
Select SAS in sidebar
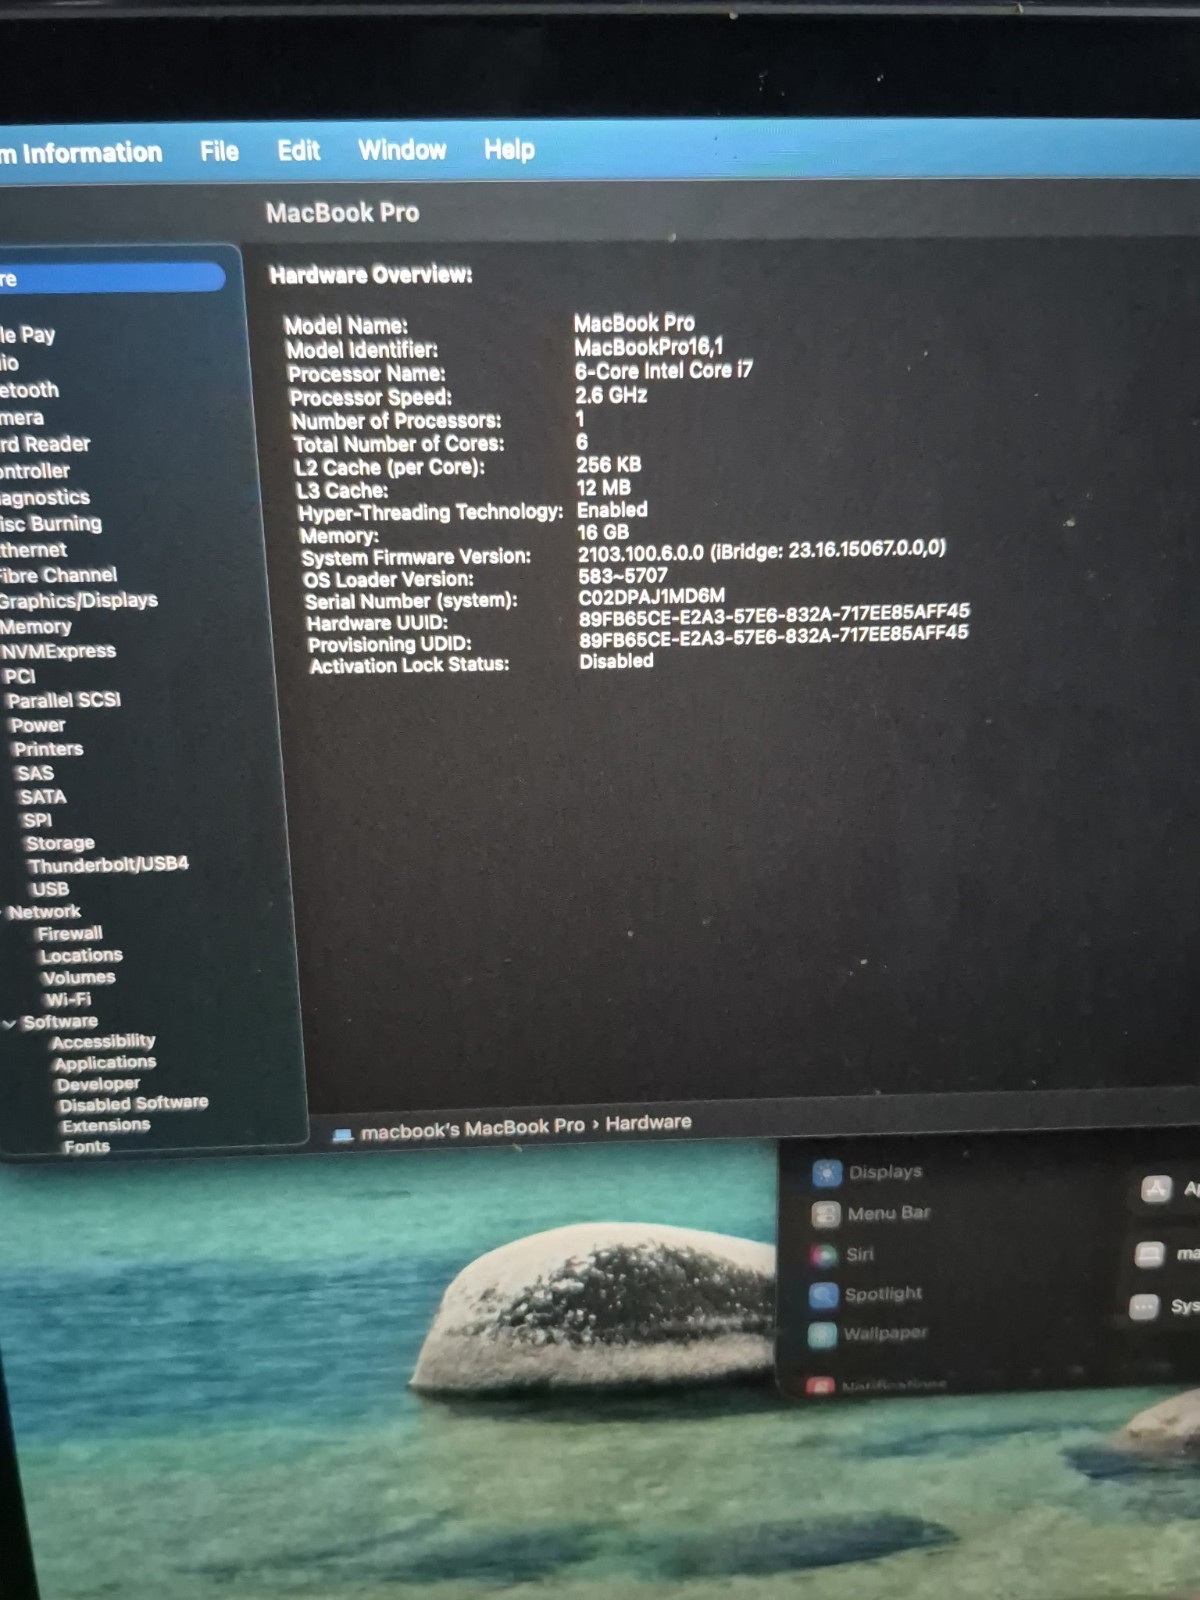click(35, 773)
